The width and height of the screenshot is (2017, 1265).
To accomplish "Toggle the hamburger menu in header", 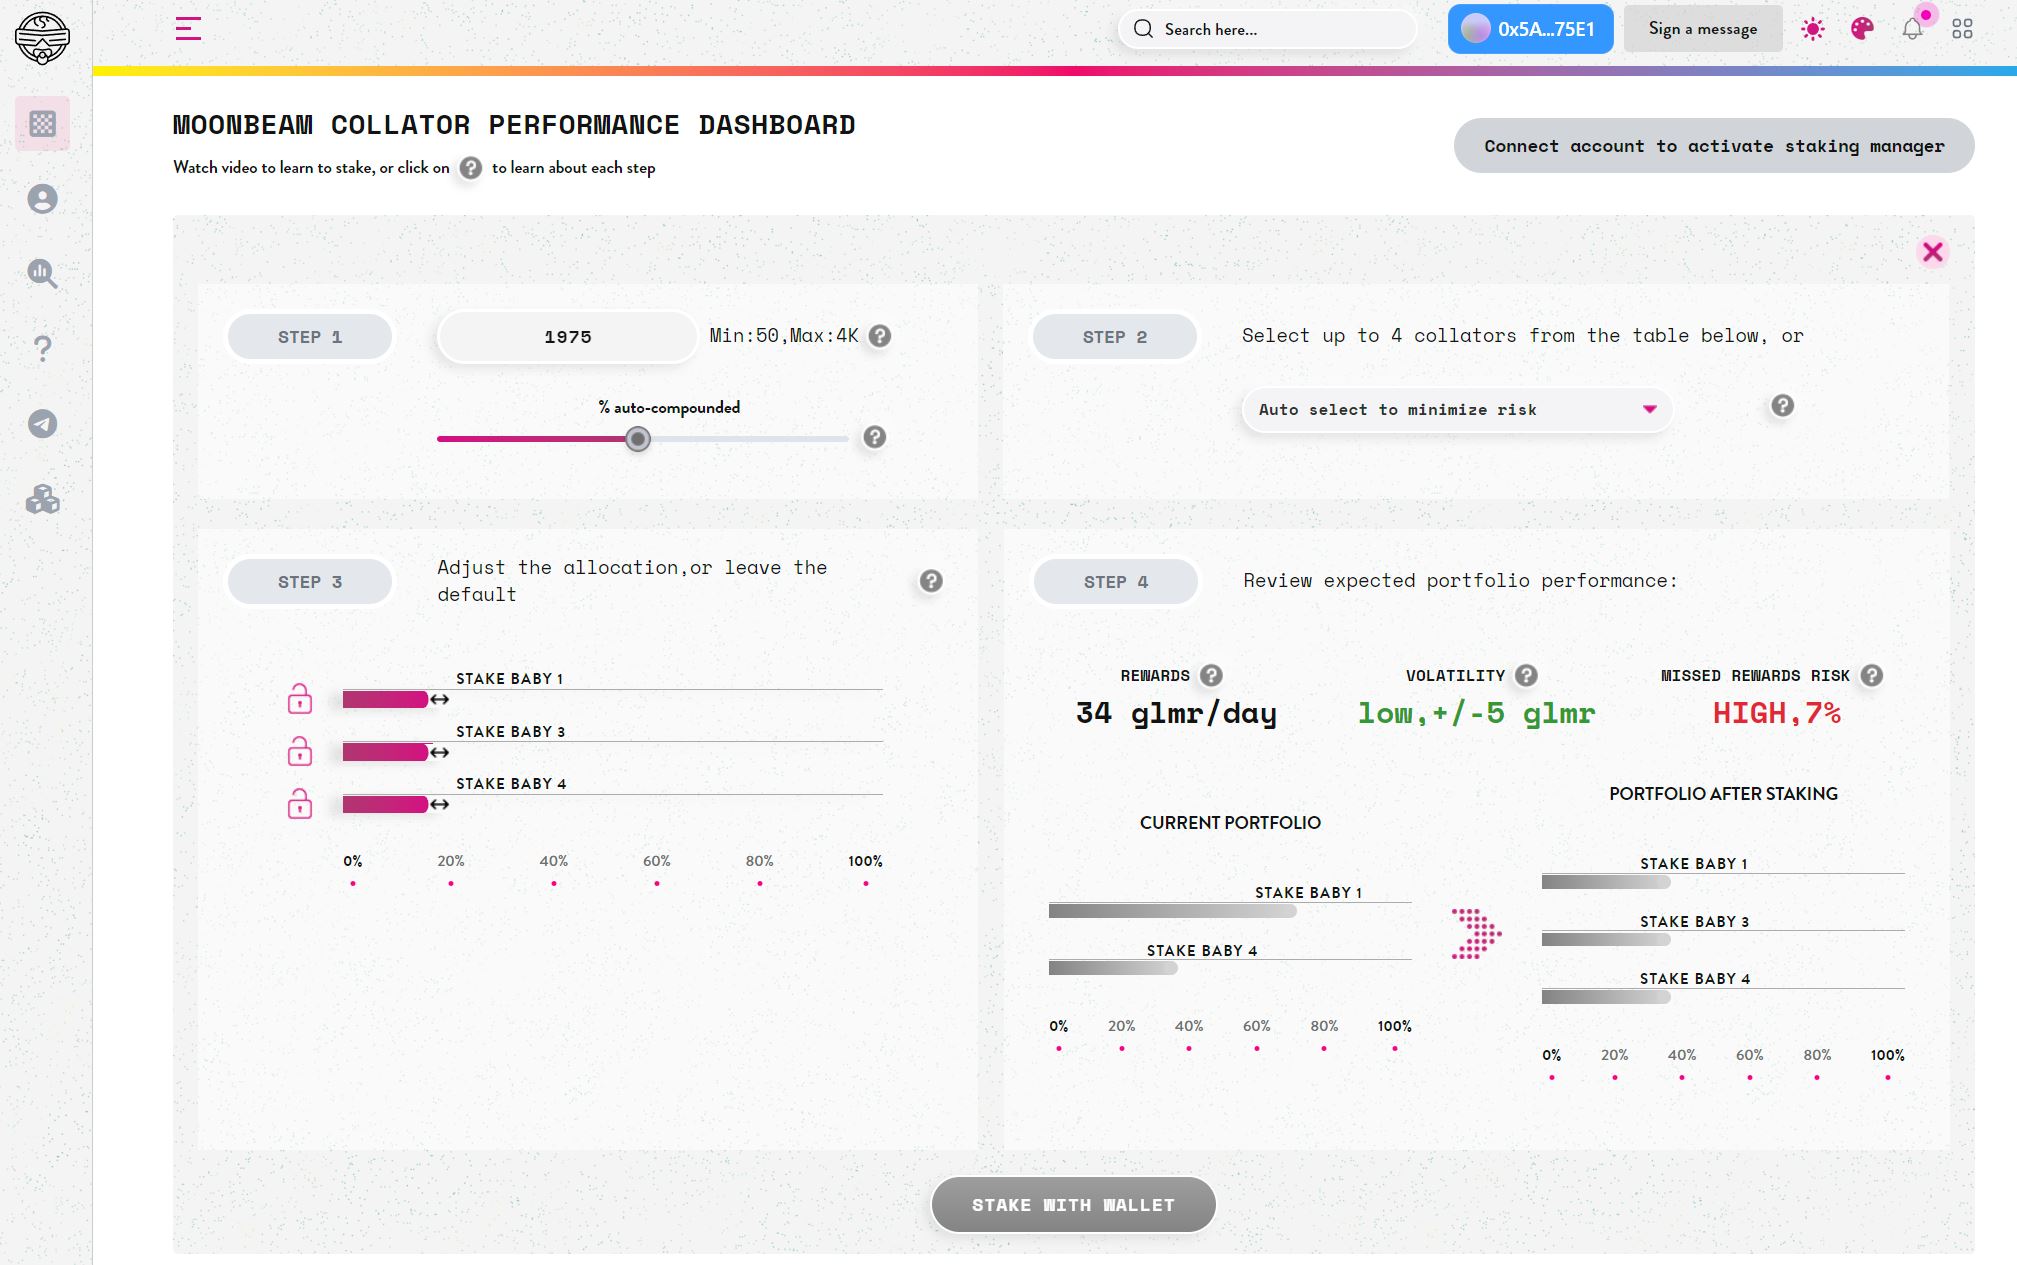I will tap(188, 29).
